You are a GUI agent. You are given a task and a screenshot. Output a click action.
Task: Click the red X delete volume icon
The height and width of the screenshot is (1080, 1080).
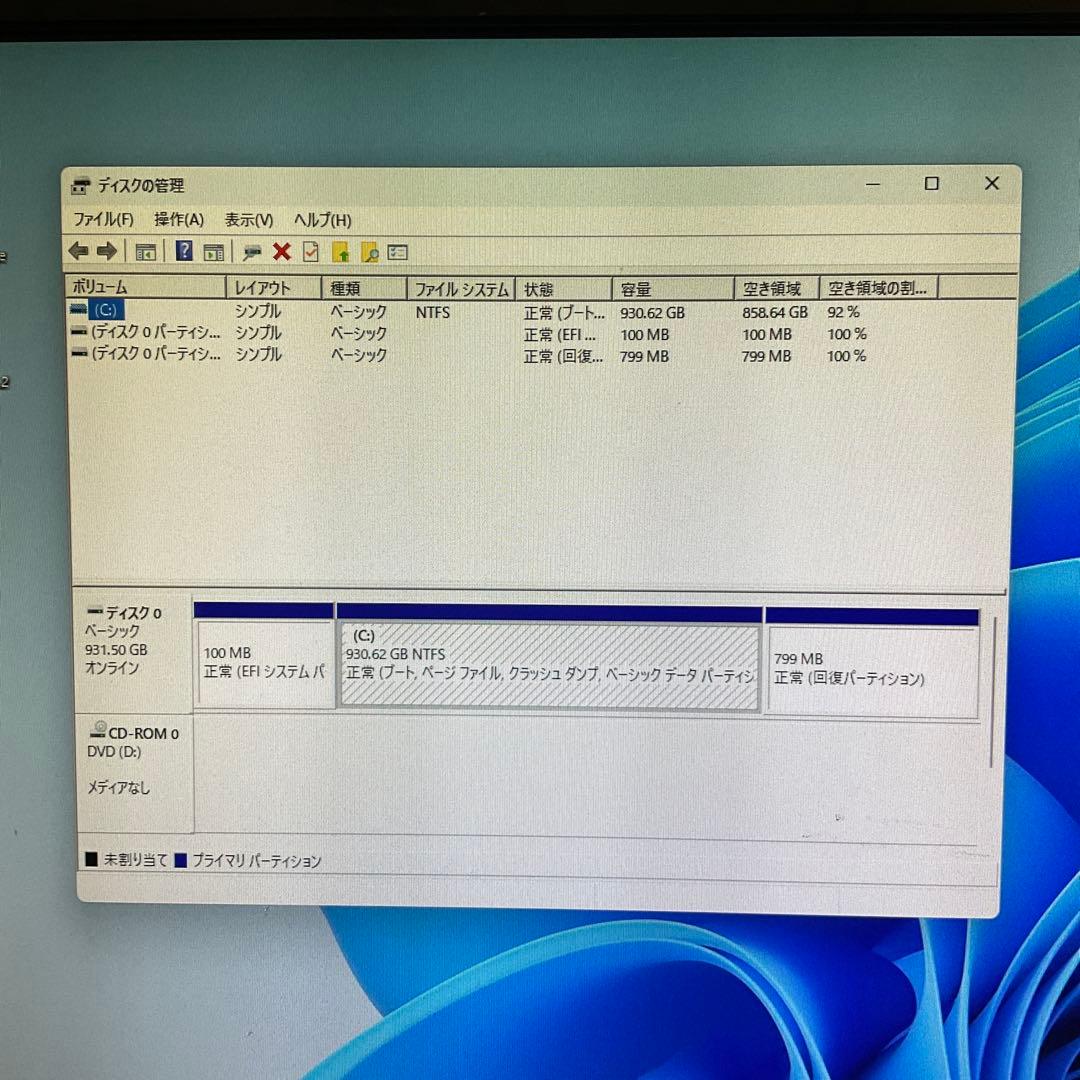point(282,251)
